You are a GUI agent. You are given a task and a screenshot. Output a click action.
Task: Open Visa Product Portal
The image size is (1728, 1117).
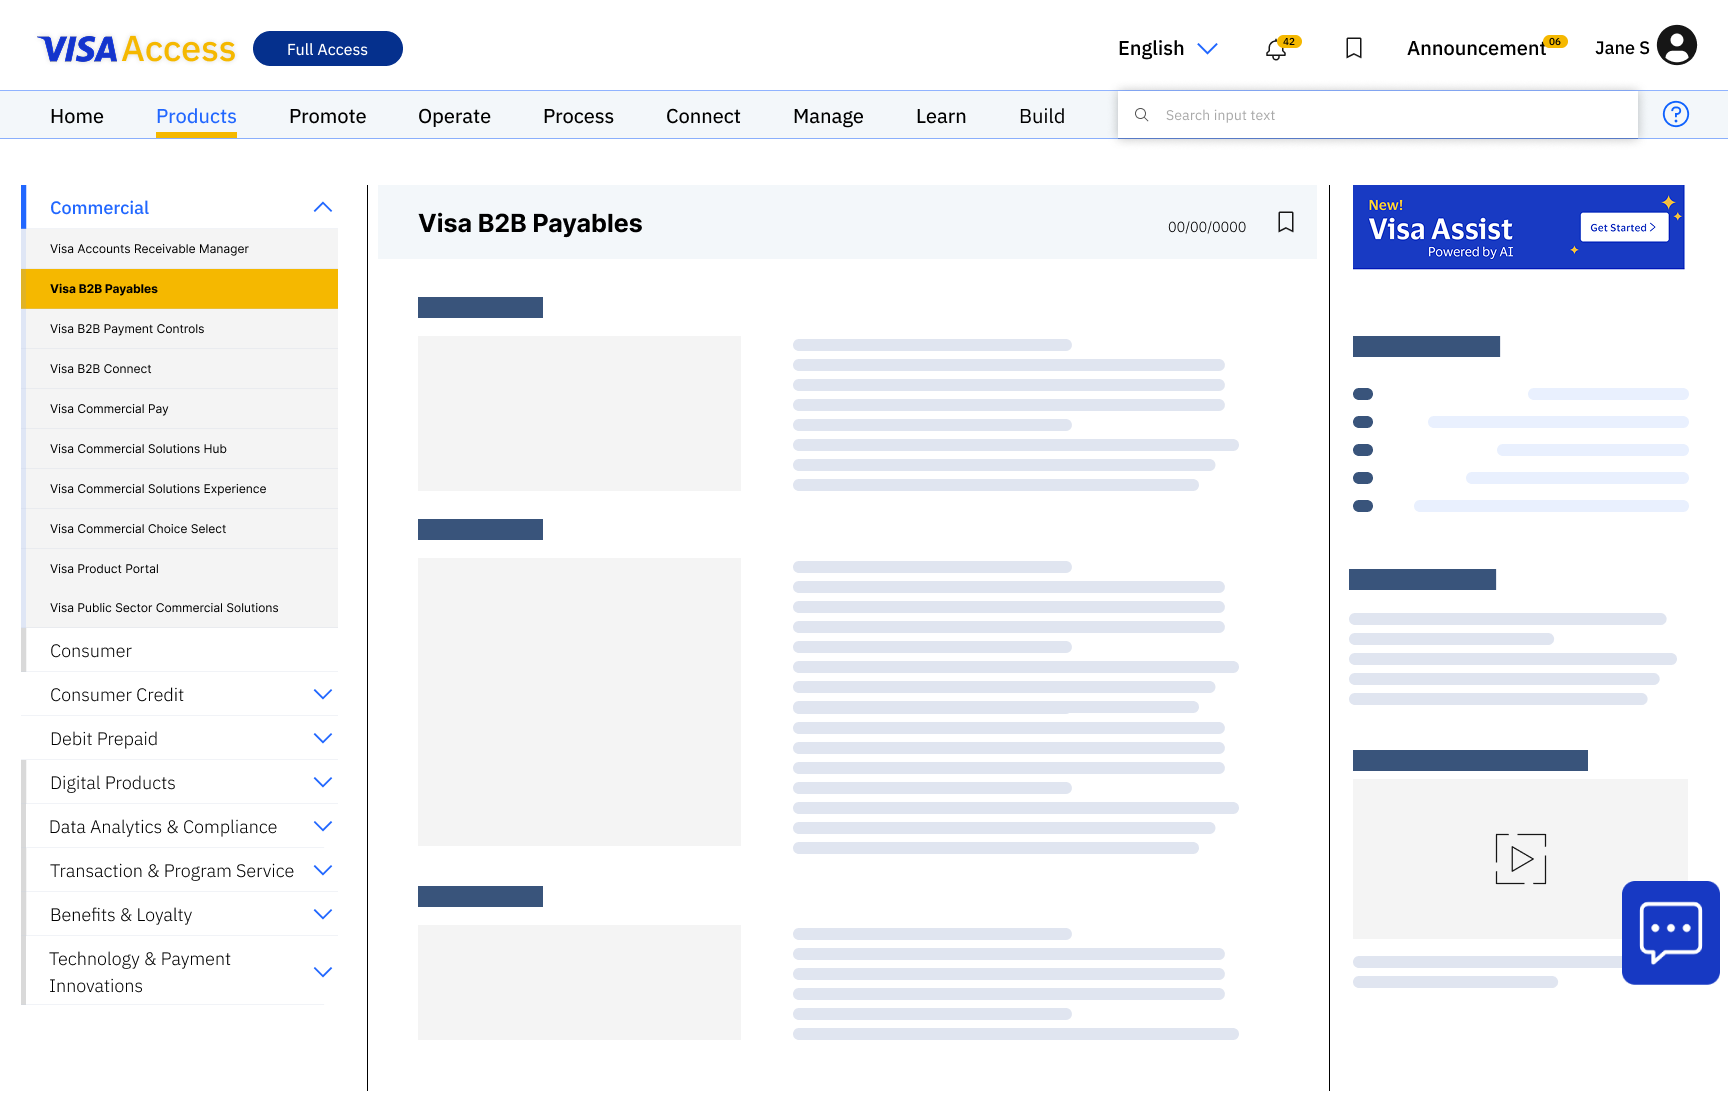pos(180,569)
